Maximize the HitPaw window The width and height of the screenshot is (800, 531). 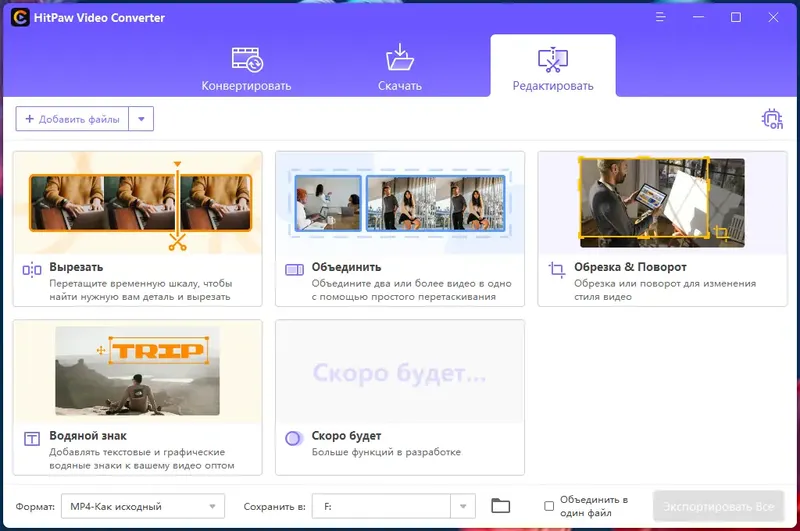(736, 17)
